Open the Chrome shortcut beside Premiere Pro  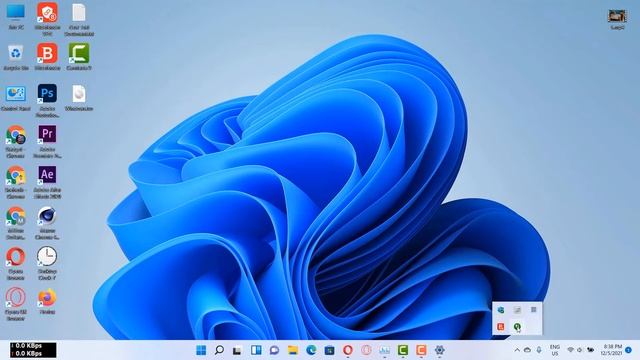[16, 141]
